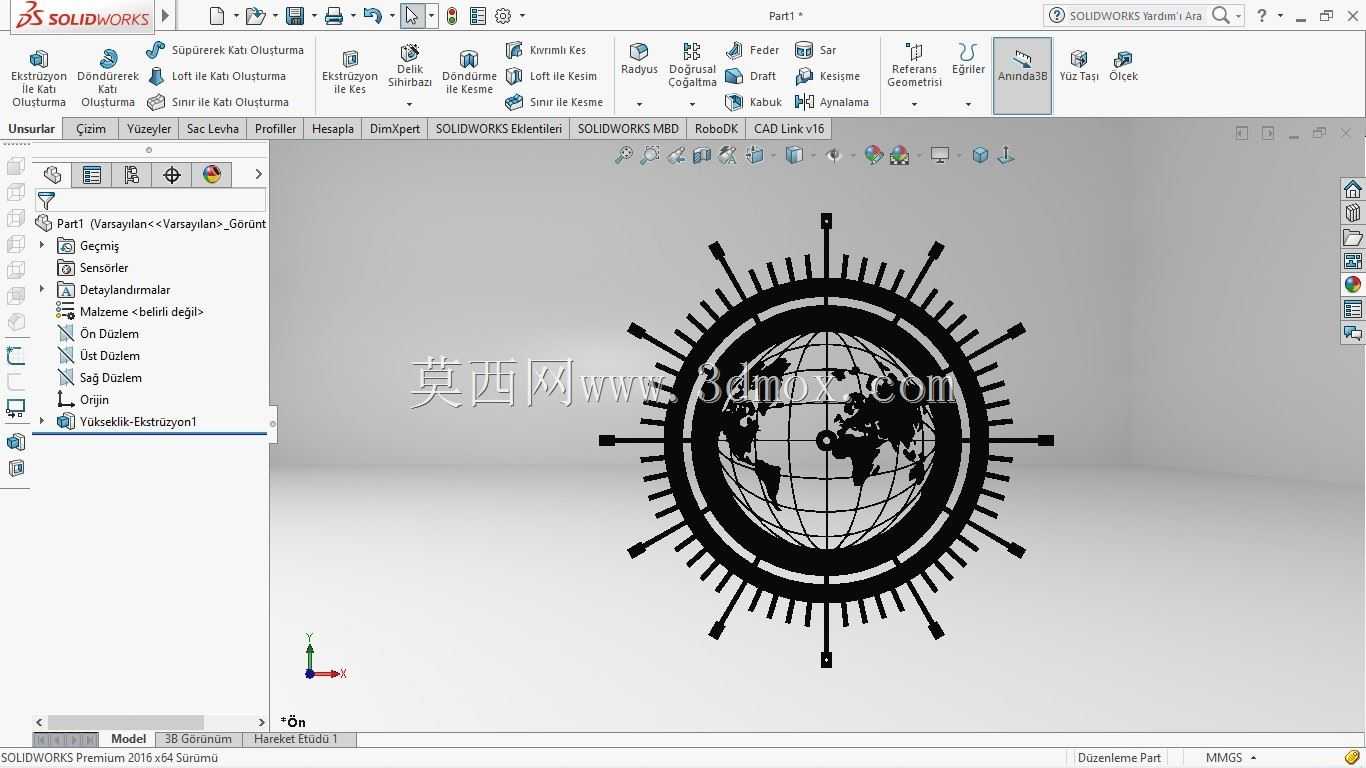
Task: Open FeatureManager design tree tab icon
Action: coord(52,175)
